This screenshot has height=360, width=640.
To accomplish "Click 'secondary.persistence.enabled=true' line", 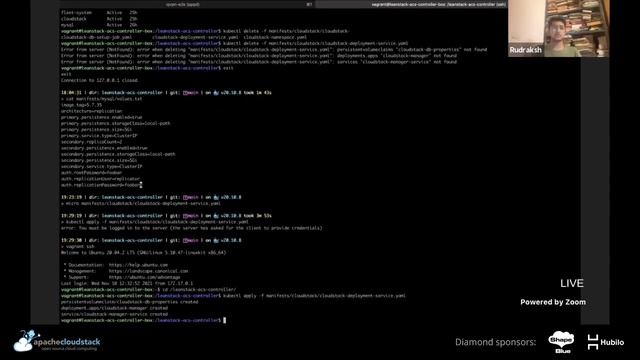I will coord(104,148).
